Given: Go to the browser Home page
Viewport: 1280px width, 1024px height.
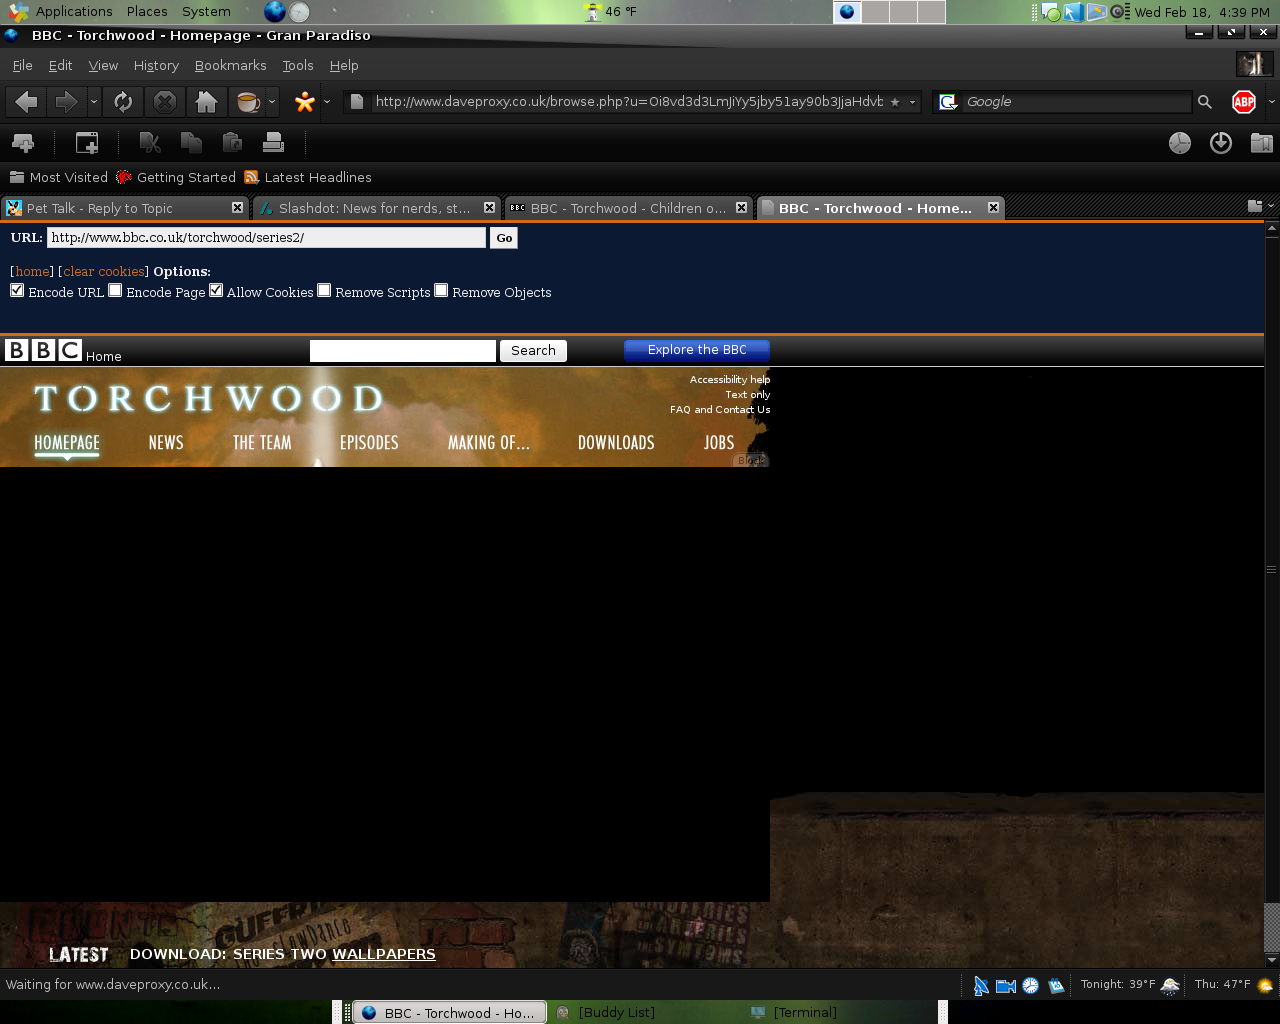Looking at the screenshot, I should [x=206, y=102].
